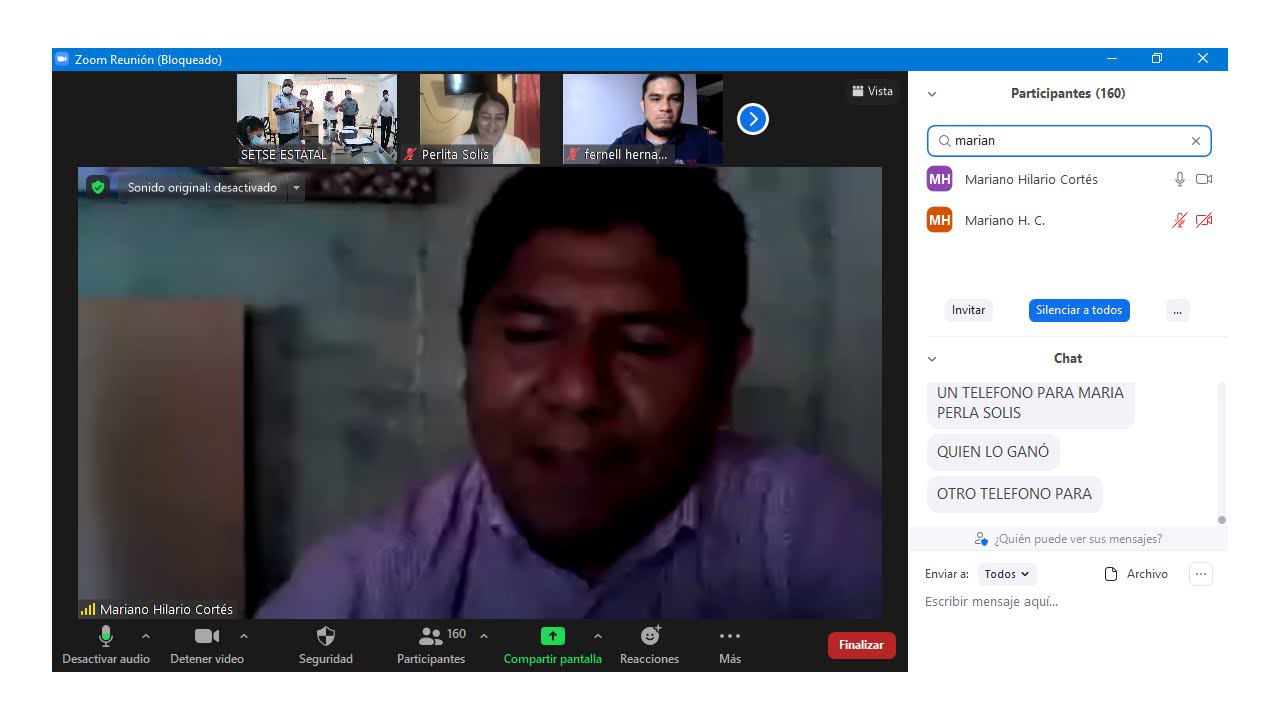End the meeting with Finalizar

861,645
